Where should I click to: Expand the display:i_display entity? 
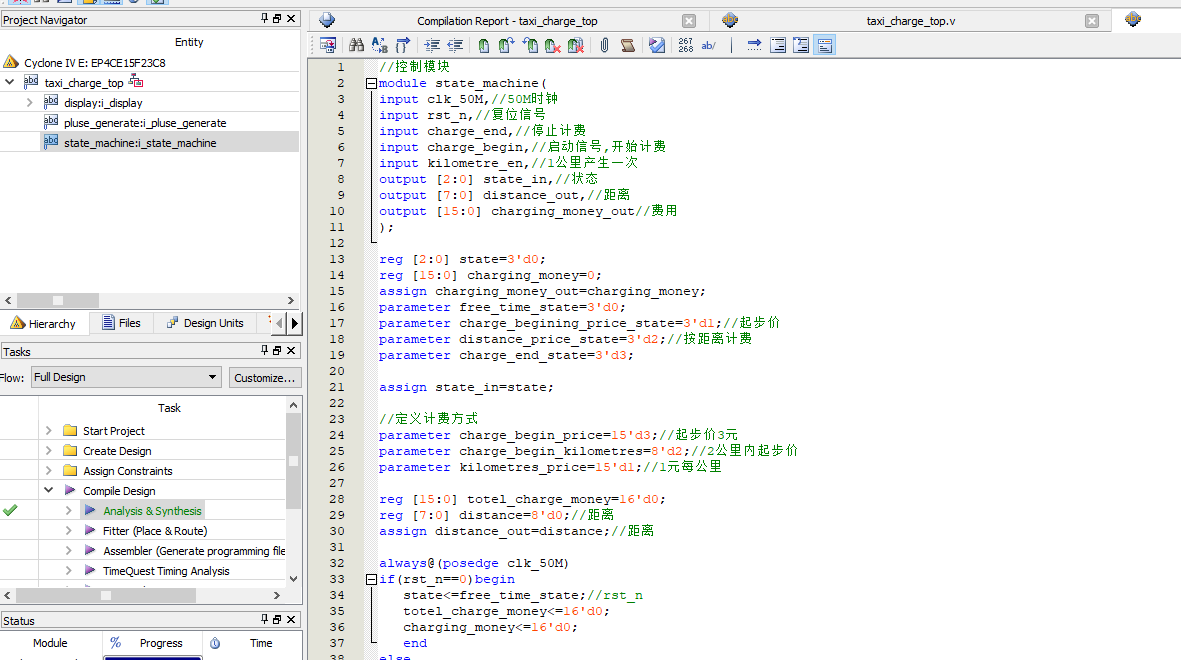[x=29, y=102]
